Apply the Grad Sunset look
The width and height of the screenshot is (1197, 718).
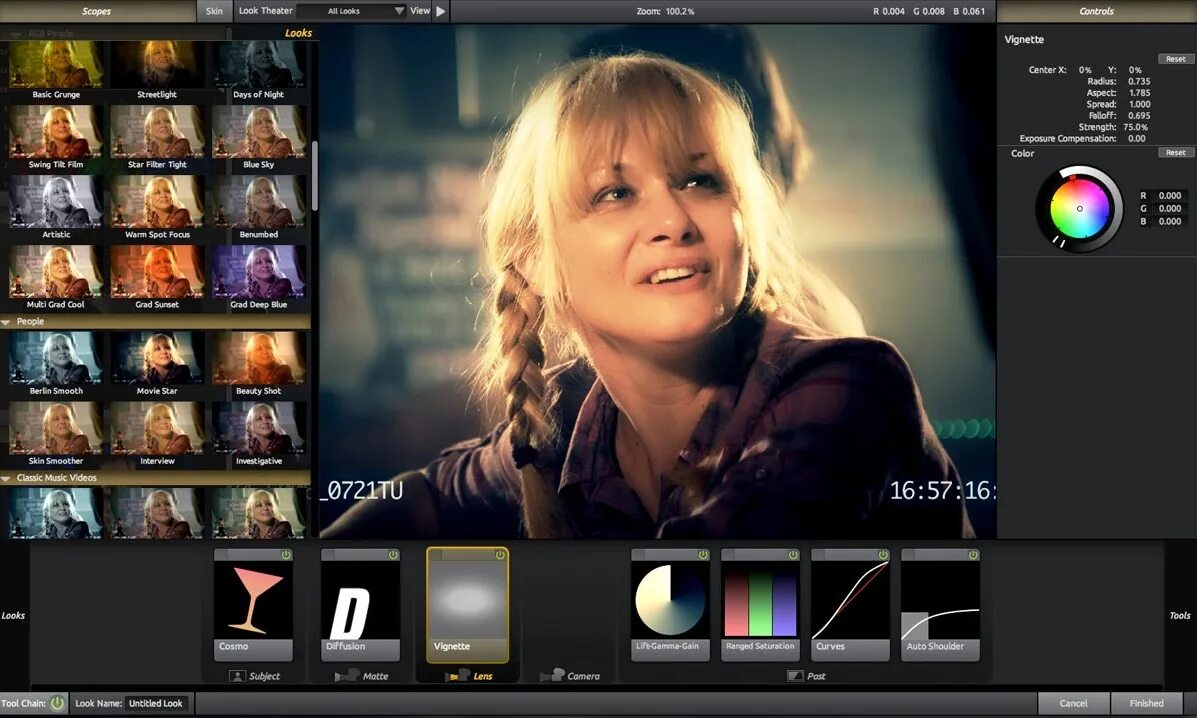pos(157,278)
